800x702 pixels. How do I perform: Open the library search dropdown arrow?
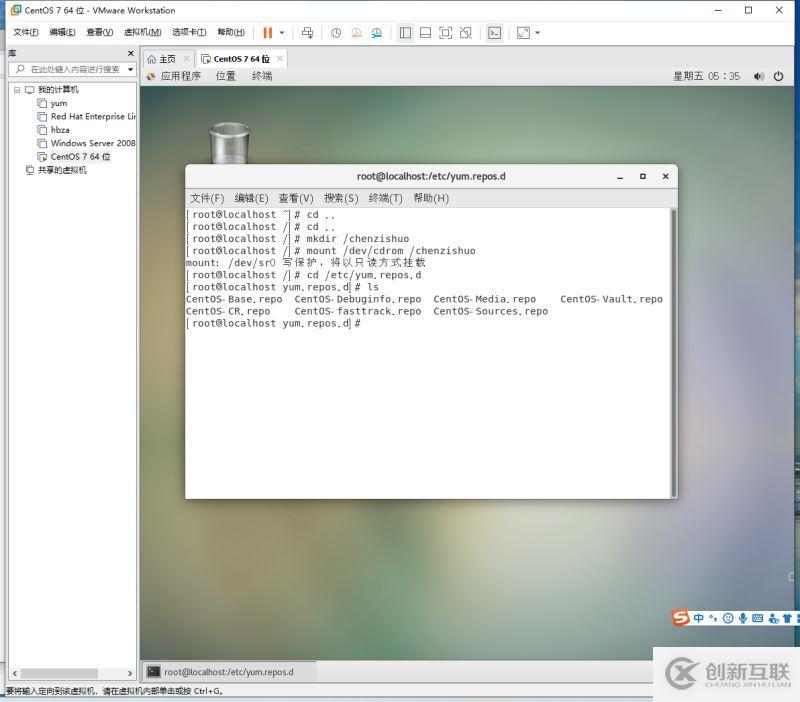click(x=131, y=69)
